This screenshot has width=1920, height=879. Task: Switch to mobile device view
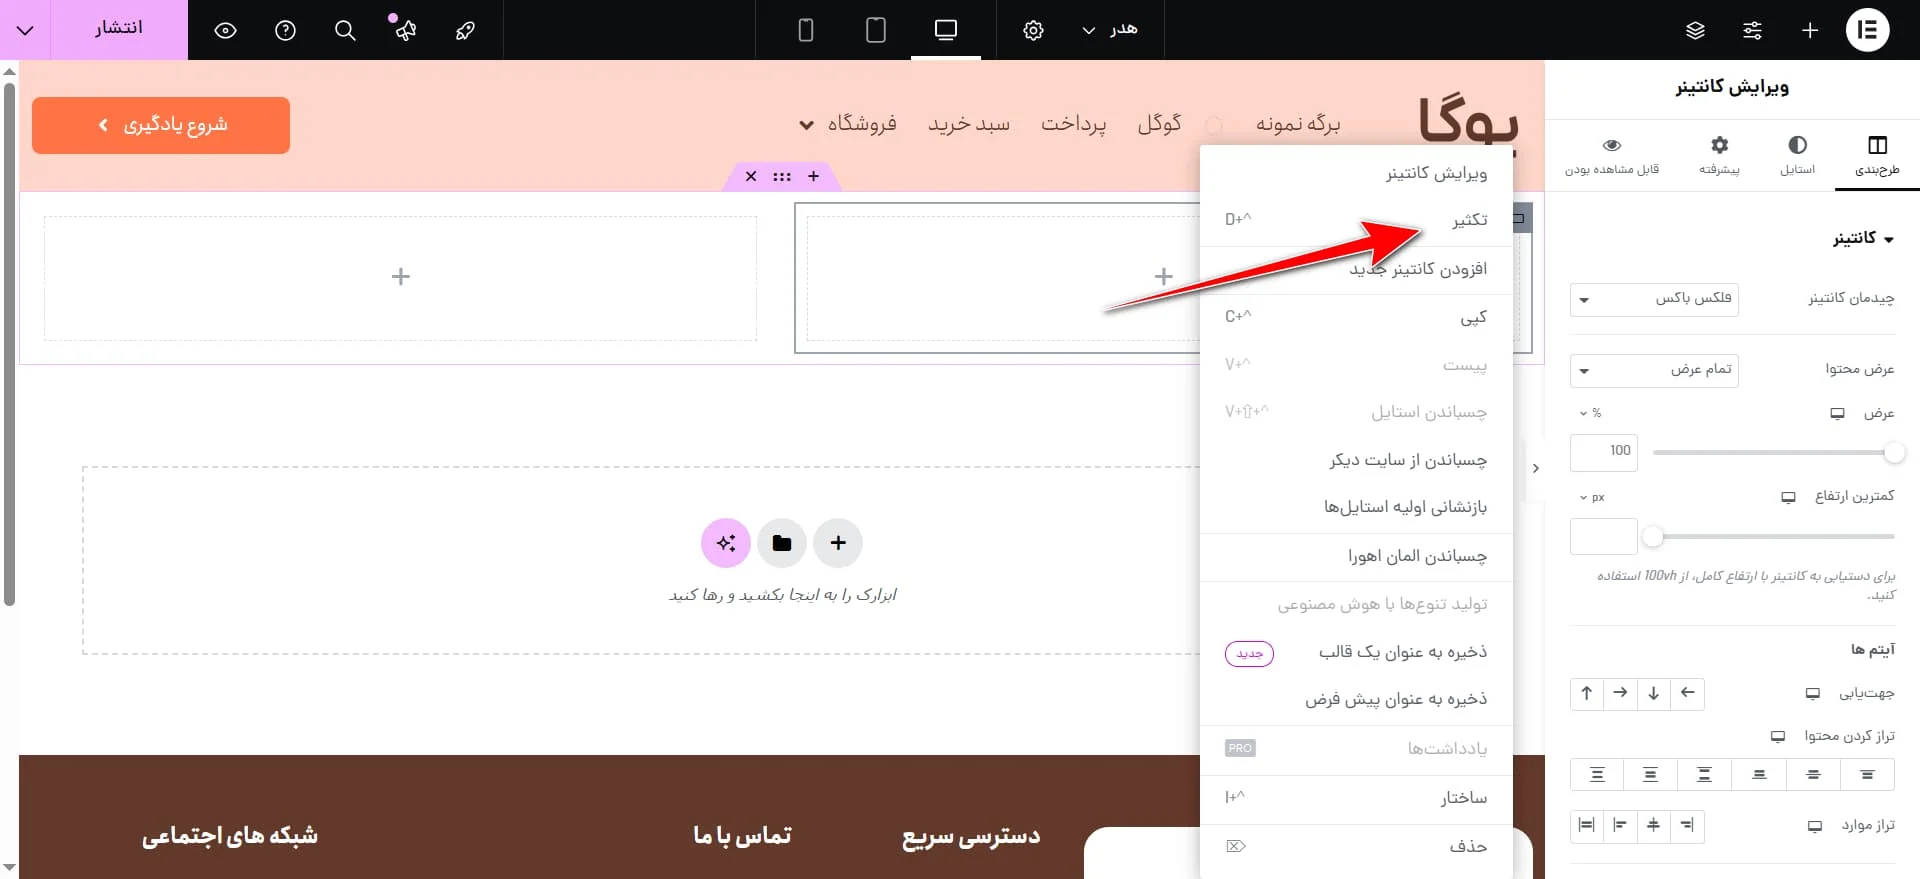805,30
